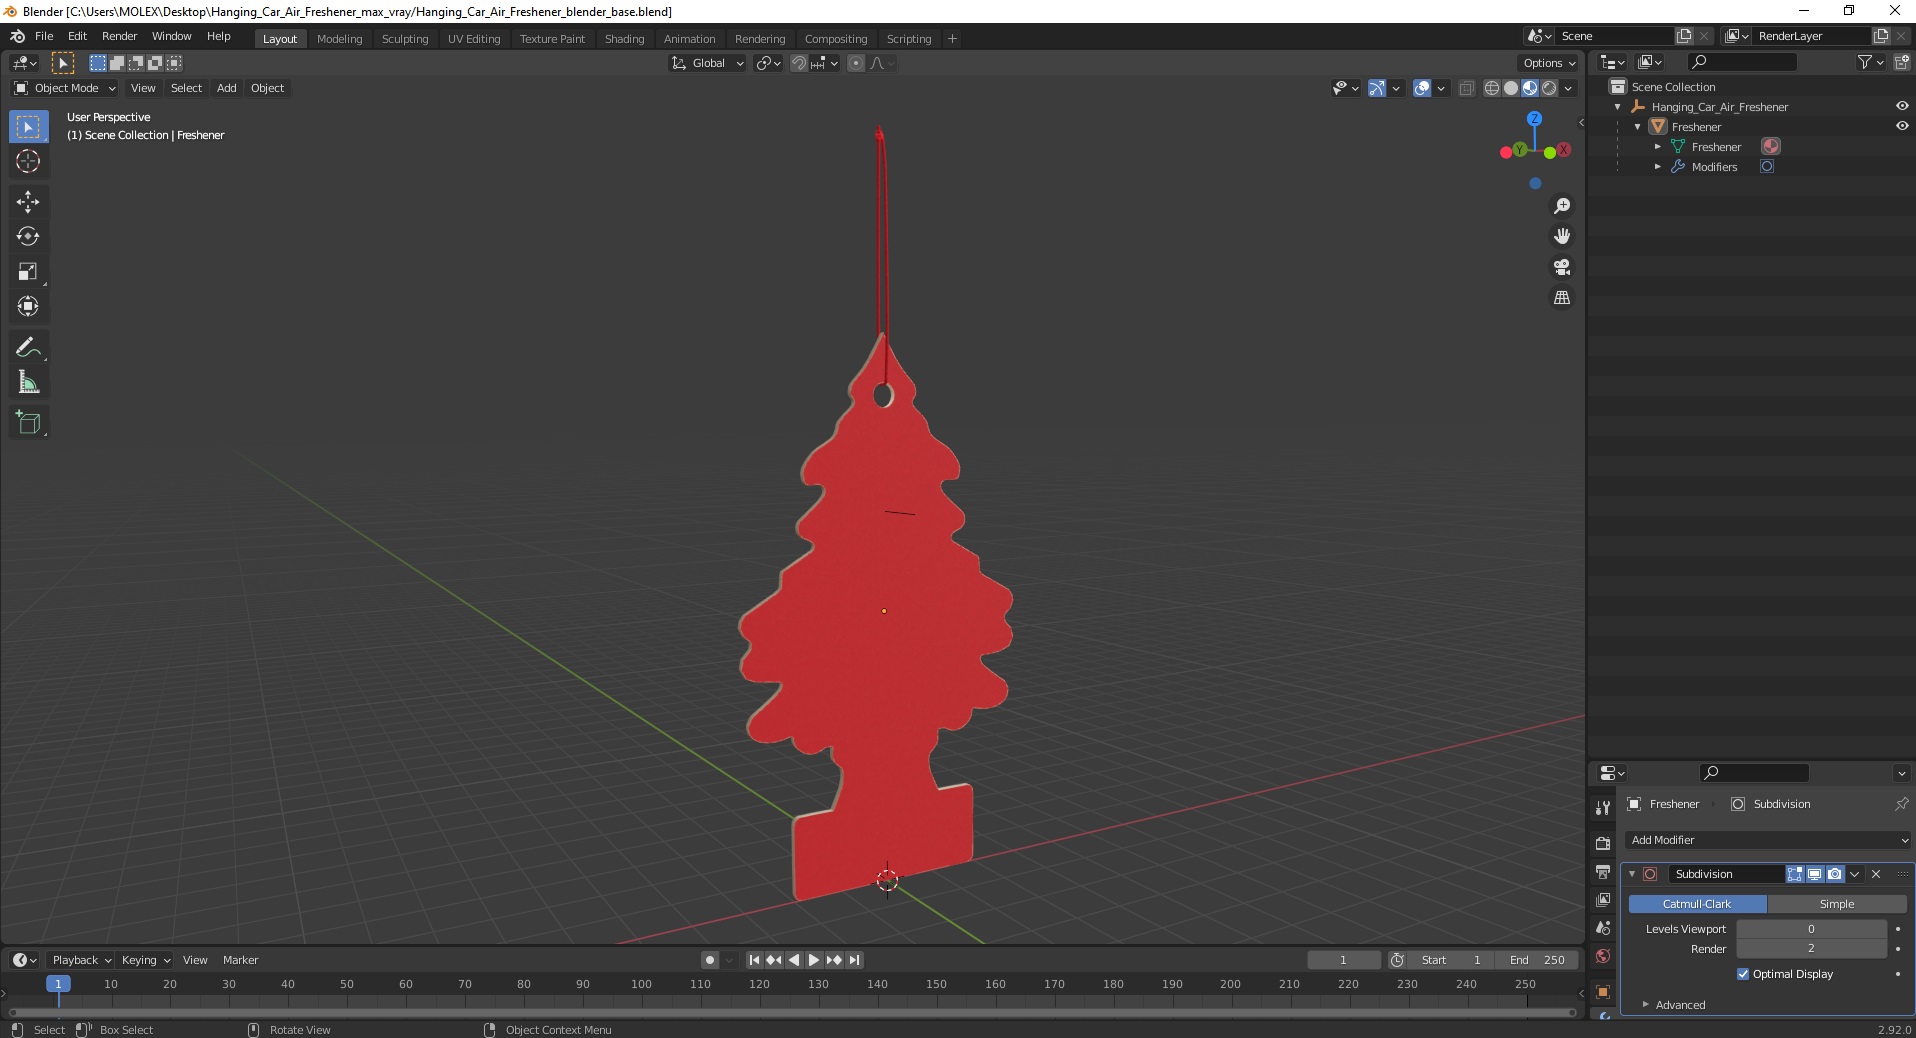
Task: Play animation forward
Action: tap(814, 960)
